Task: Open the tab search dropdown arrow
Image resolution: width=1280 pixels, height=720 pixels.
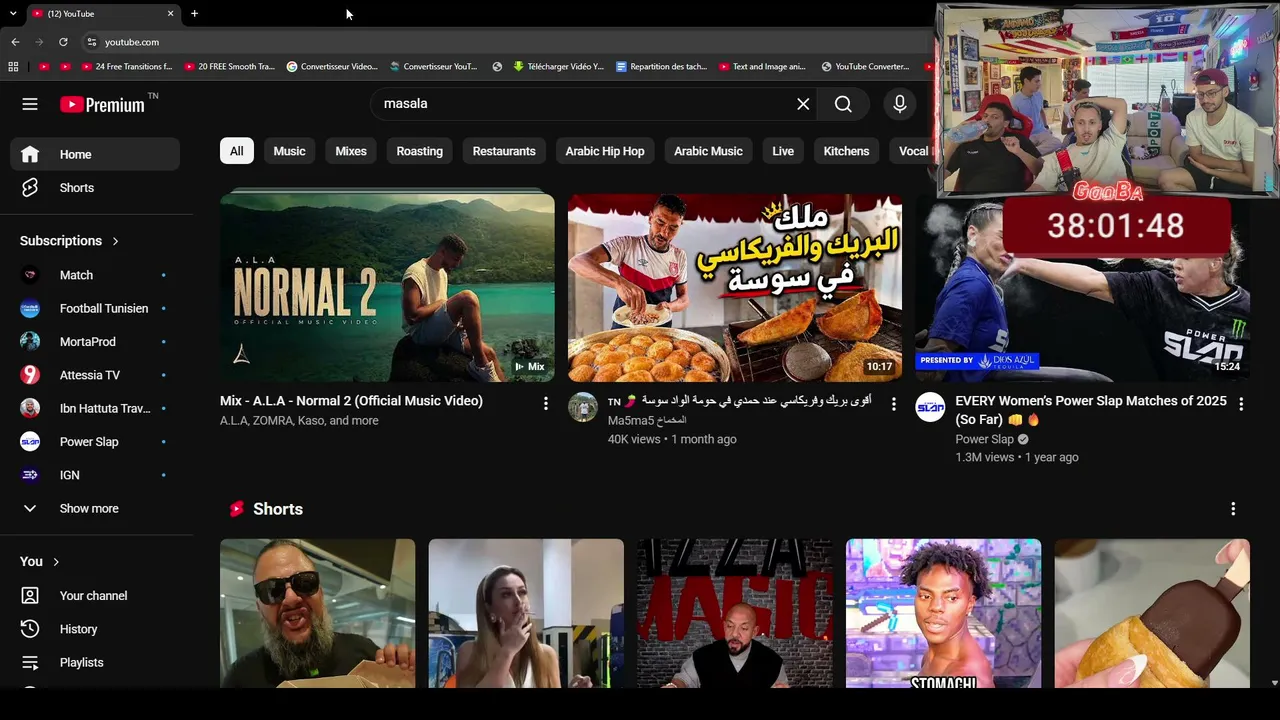Action: [13, 14]
